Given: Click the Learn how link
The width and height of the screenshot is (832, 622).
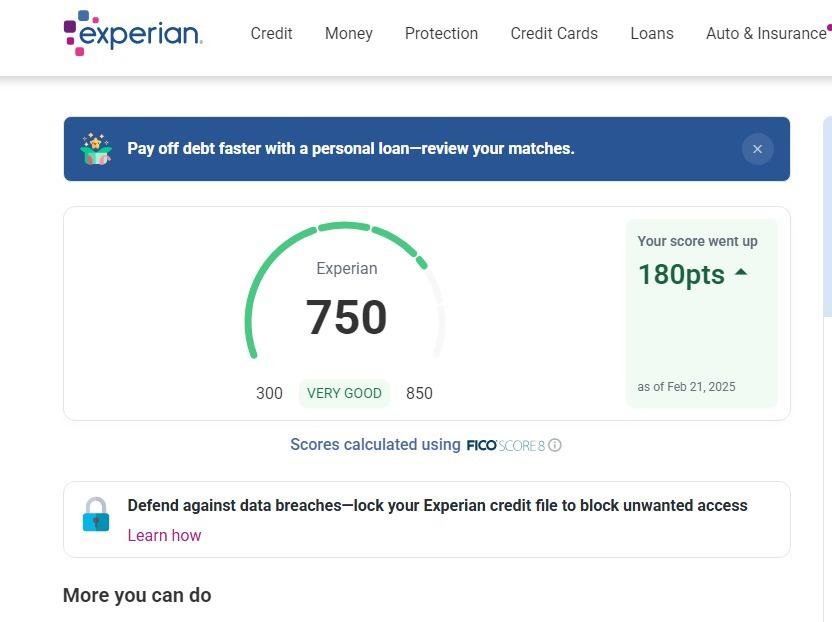Looking at the screenshot, I should 164,535.
